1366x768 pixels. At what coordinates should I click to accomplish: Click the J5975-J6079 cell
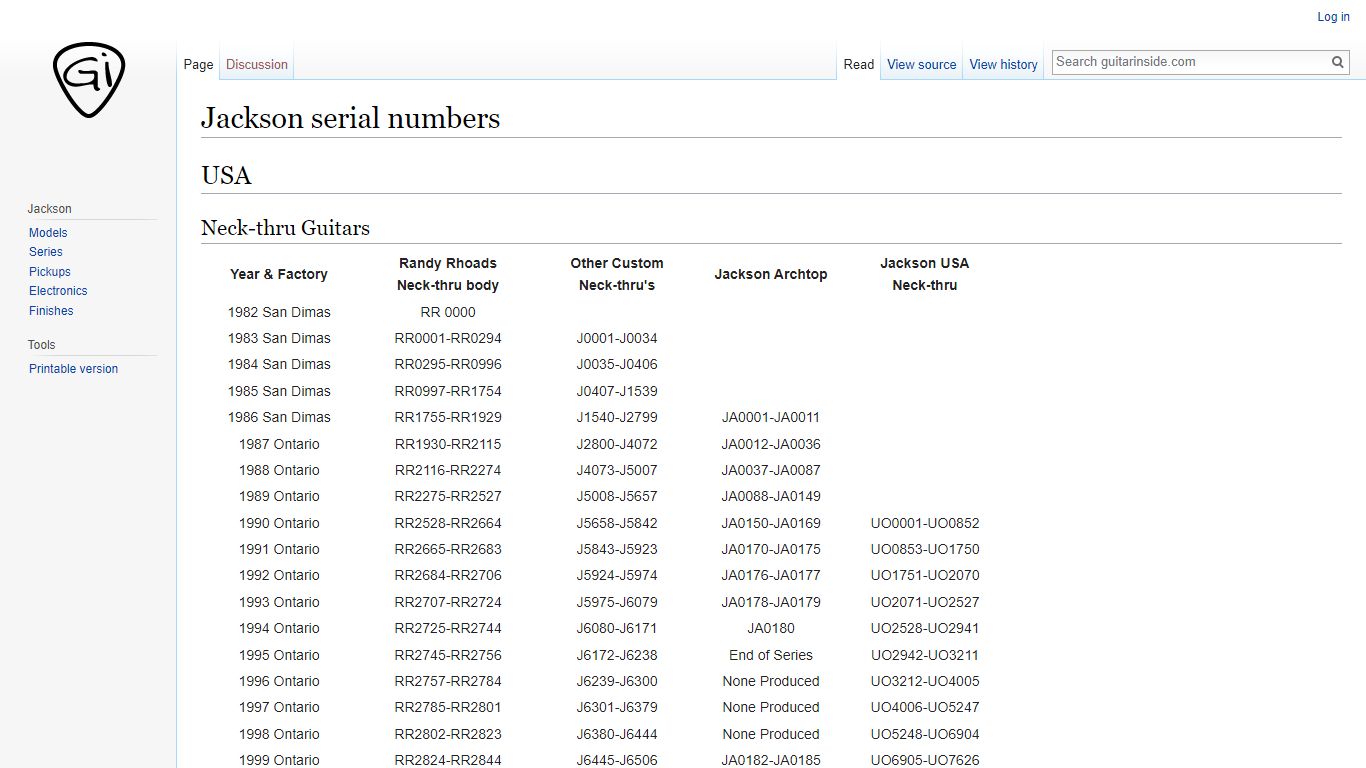pyautogui.click(x=617, y=602)
